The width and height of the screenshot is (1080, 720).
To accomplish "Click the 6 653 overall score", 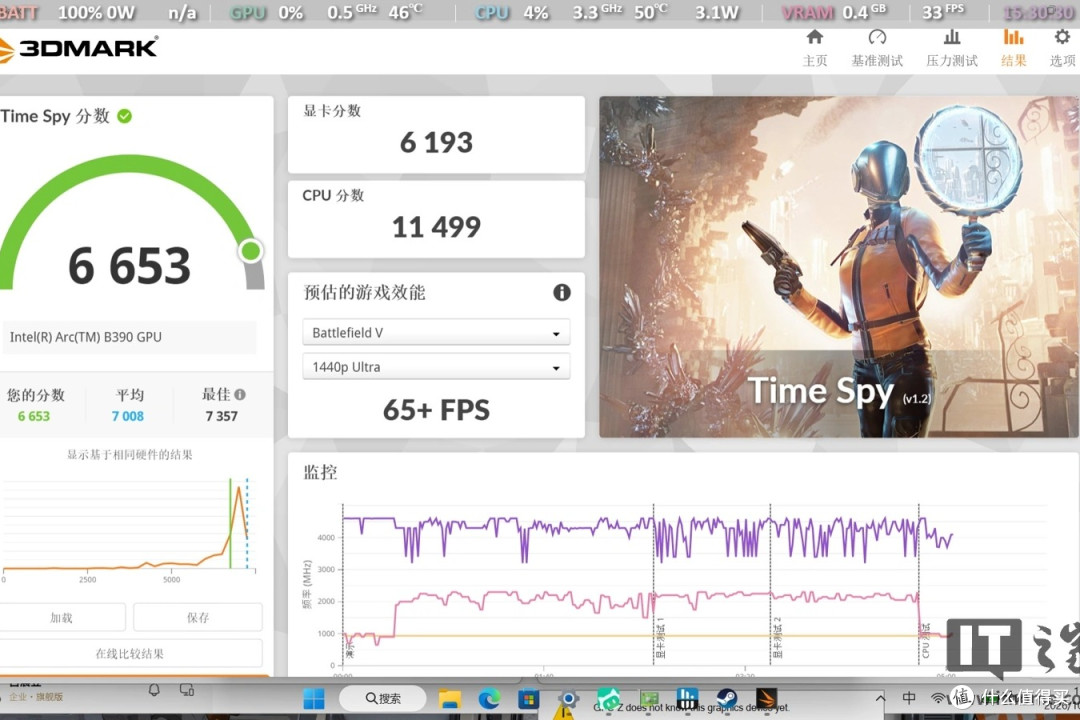I will [x=129, y=265].
